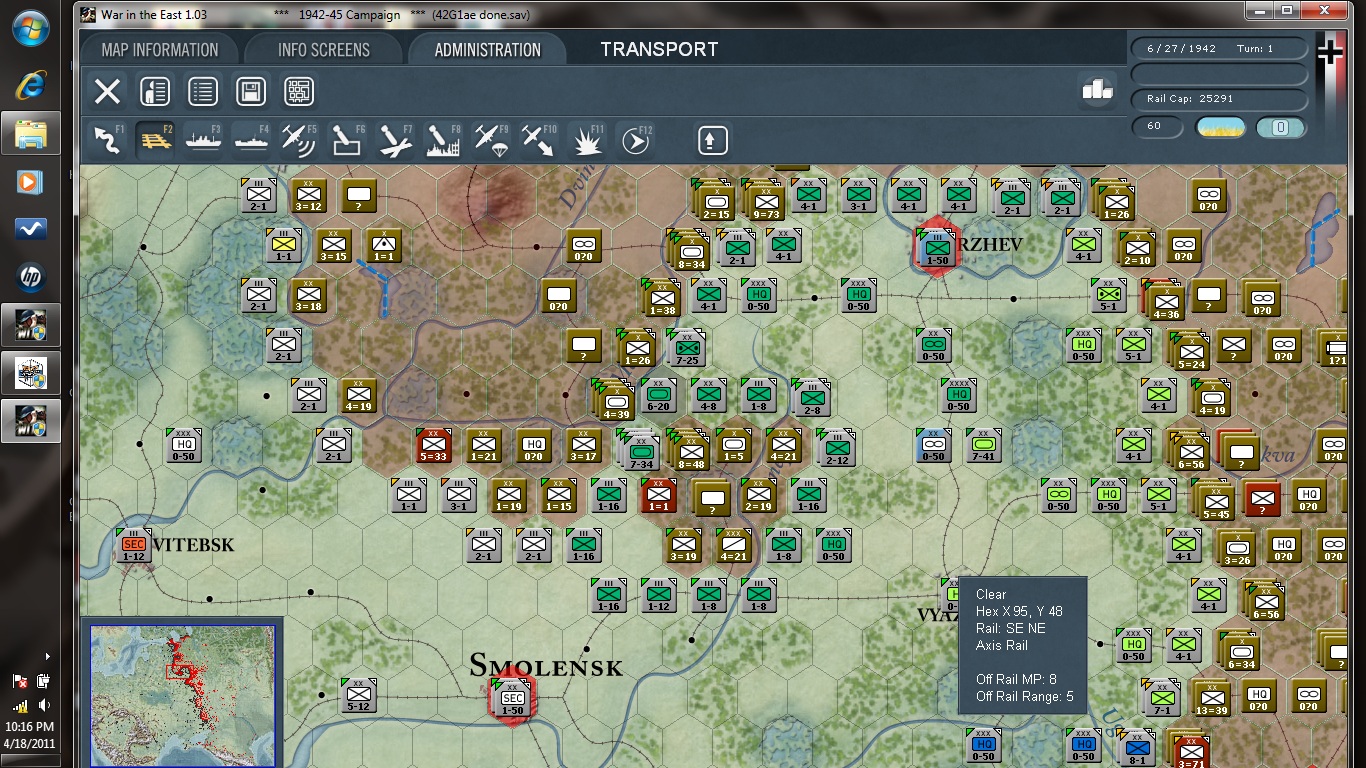Screen dimensions: 1366x768
Task: Select the F5 air recon mode
Action: [300, 140]
